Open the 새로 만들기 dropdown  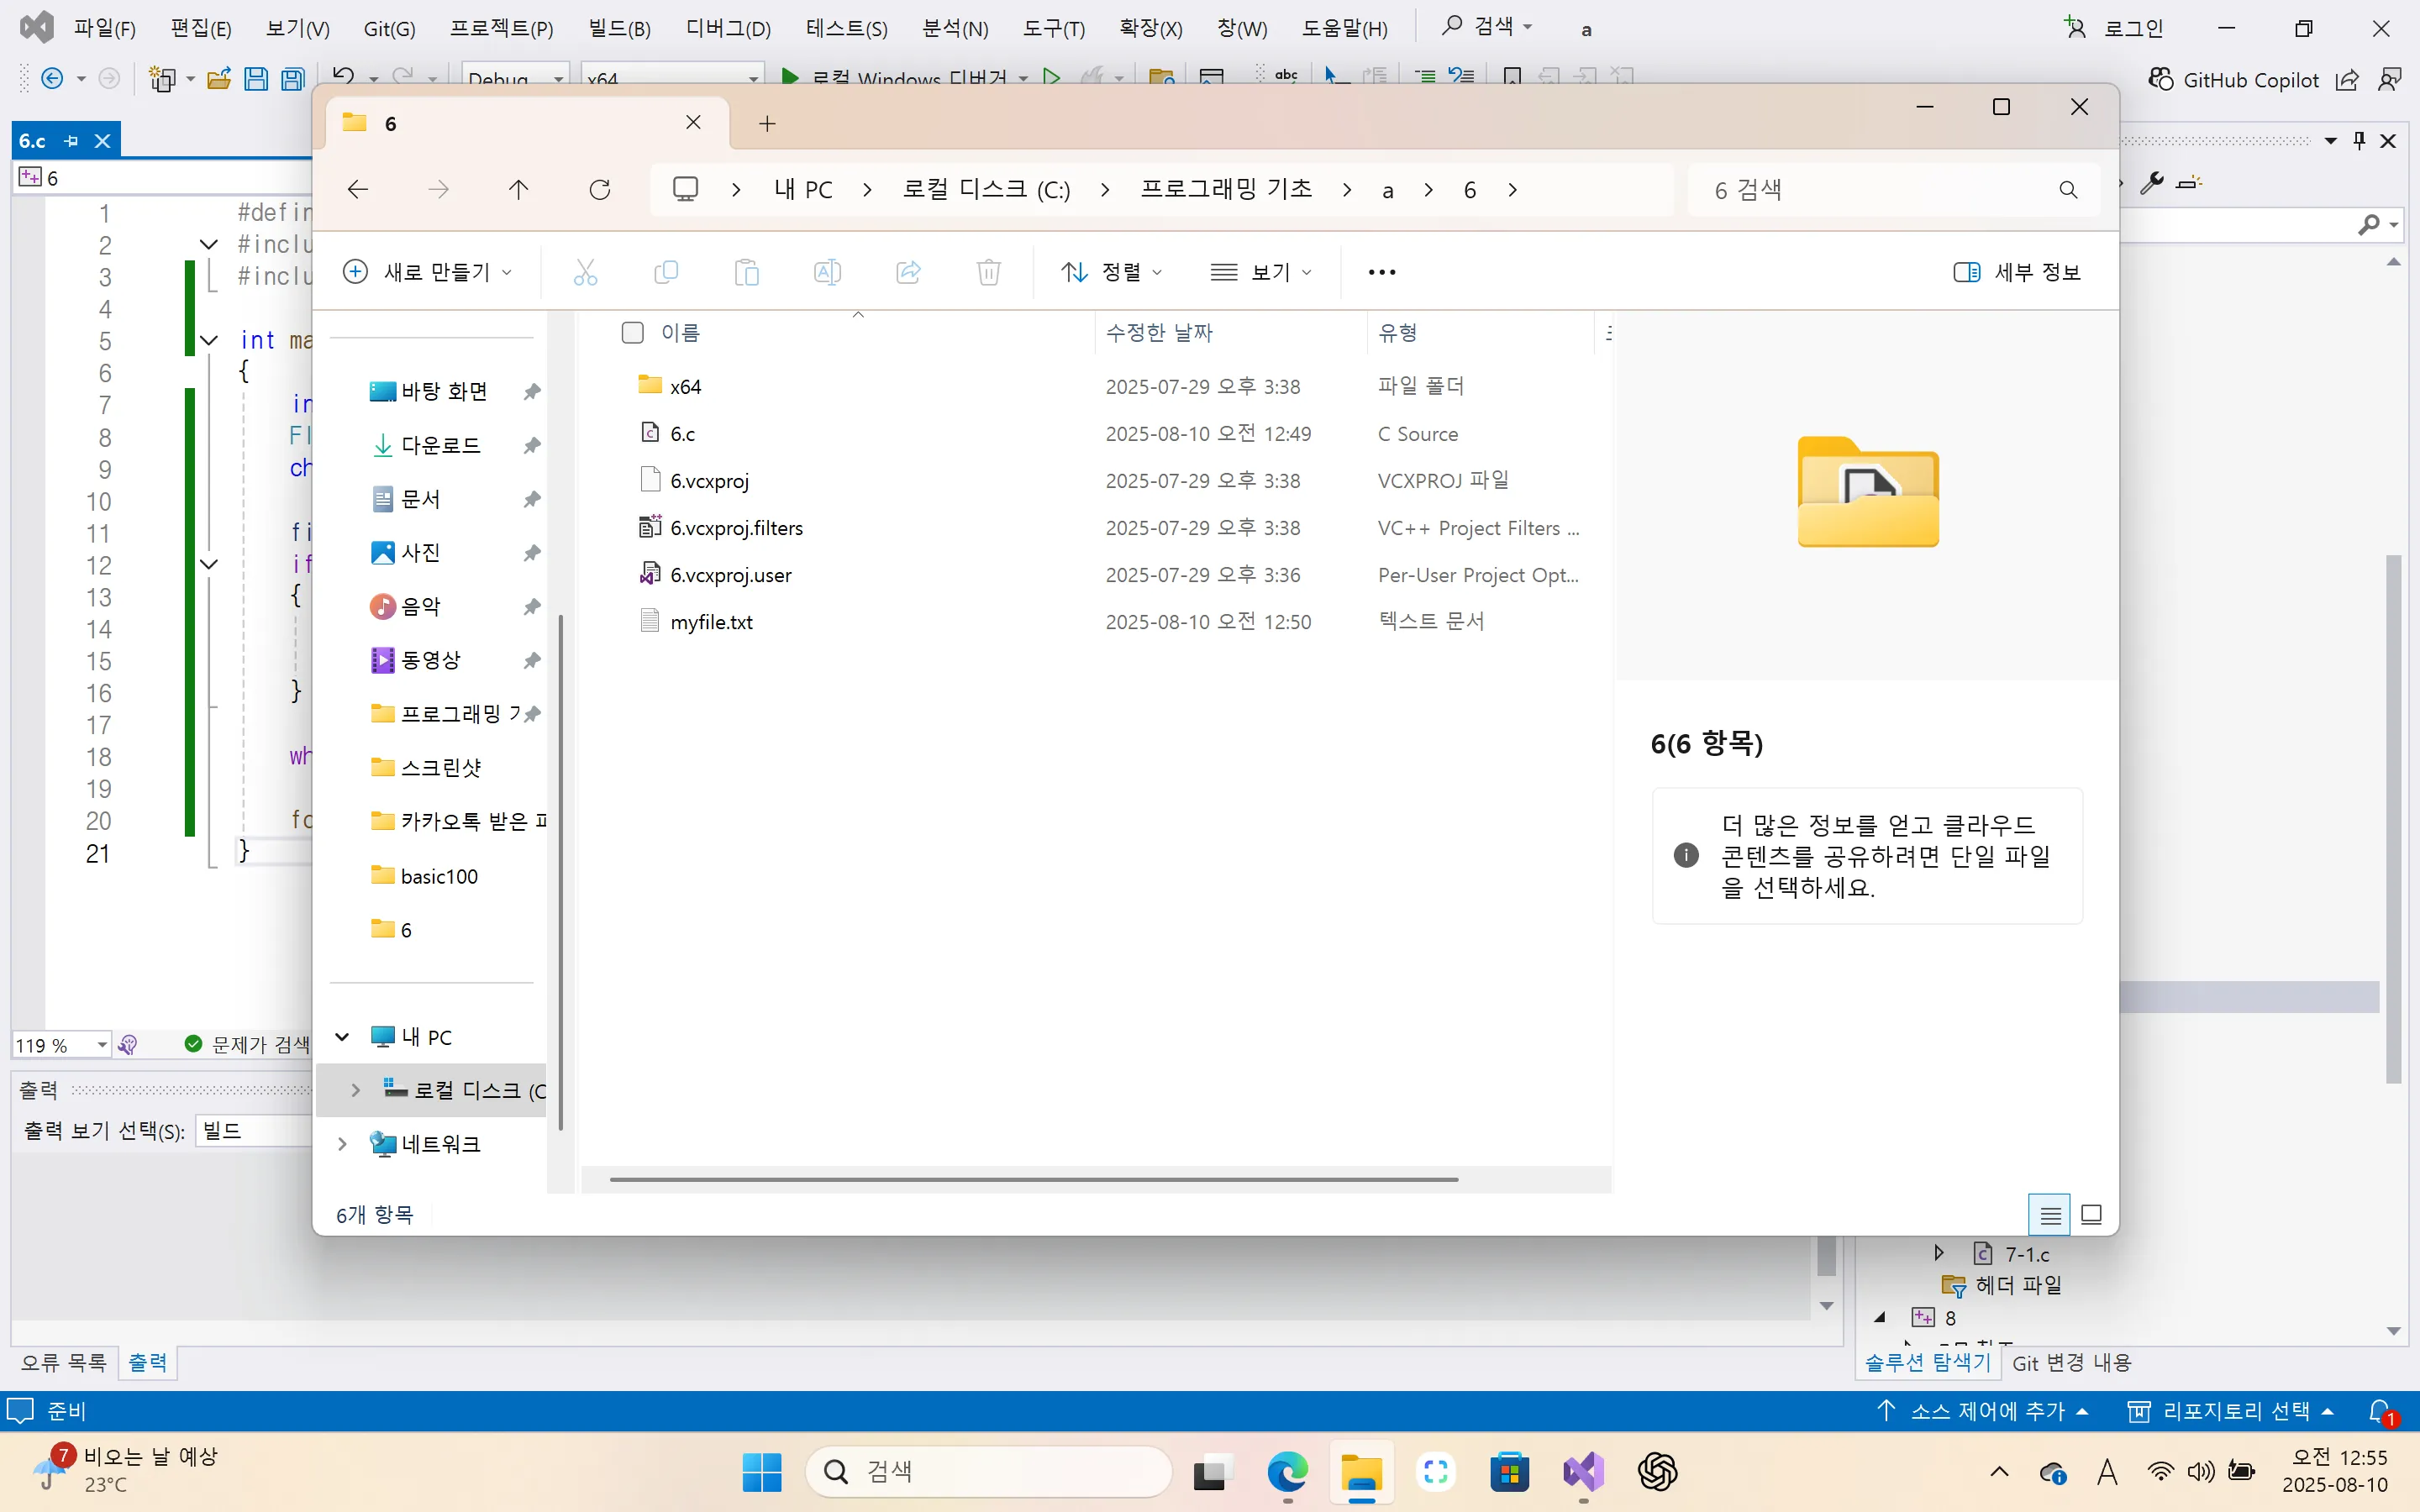point(427,272)
